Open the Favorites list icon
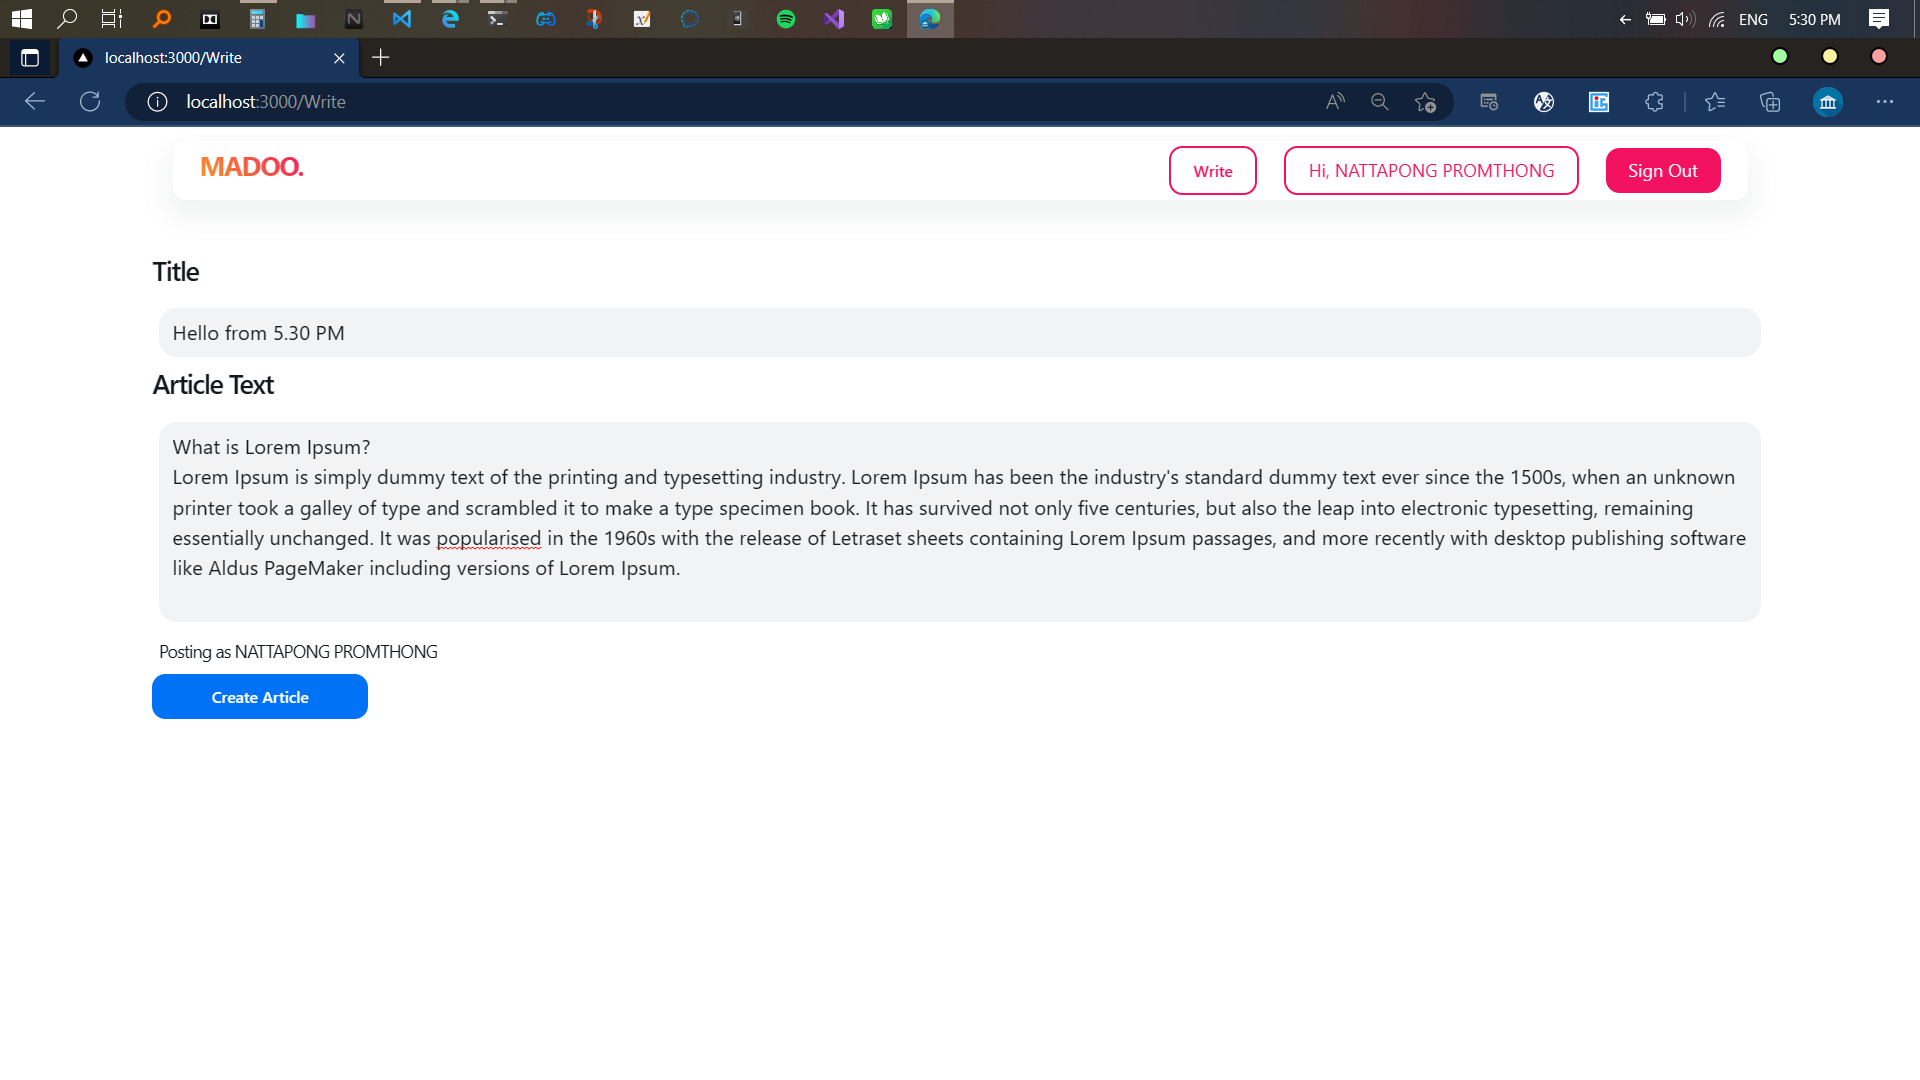 click(x=1715, y=102)
